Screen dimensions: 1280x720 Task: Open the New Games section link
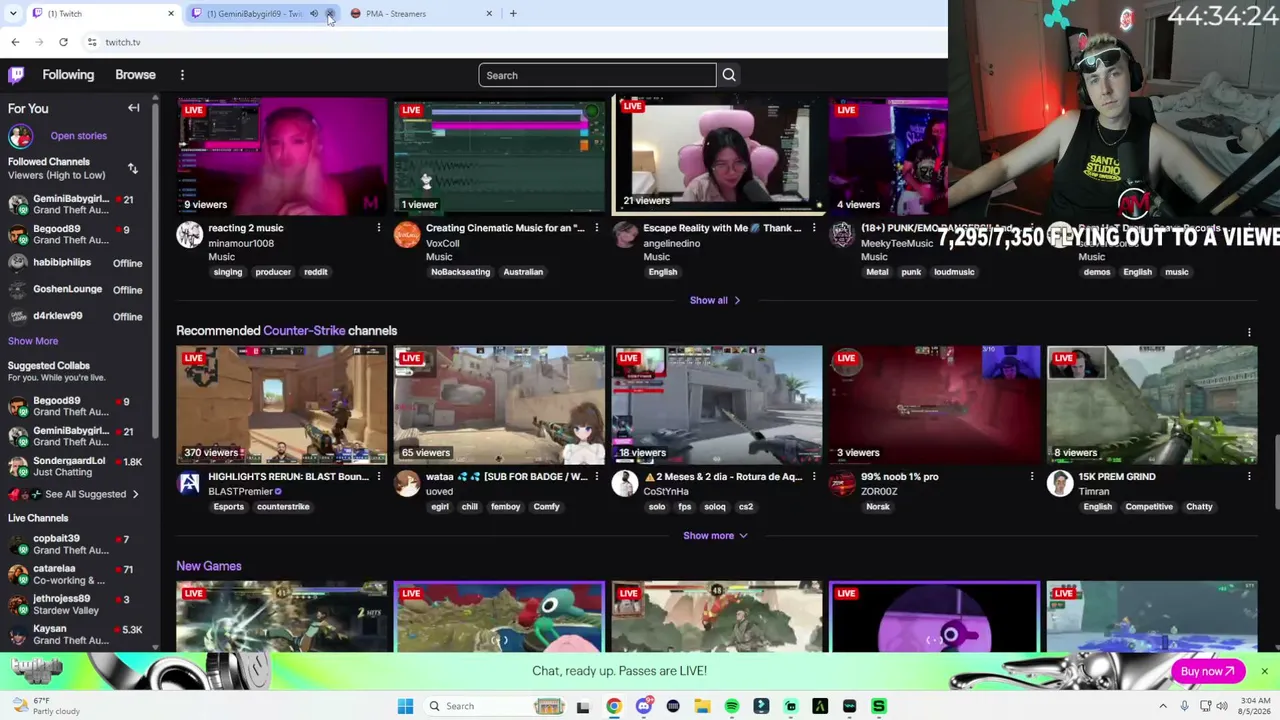(209, 566)
